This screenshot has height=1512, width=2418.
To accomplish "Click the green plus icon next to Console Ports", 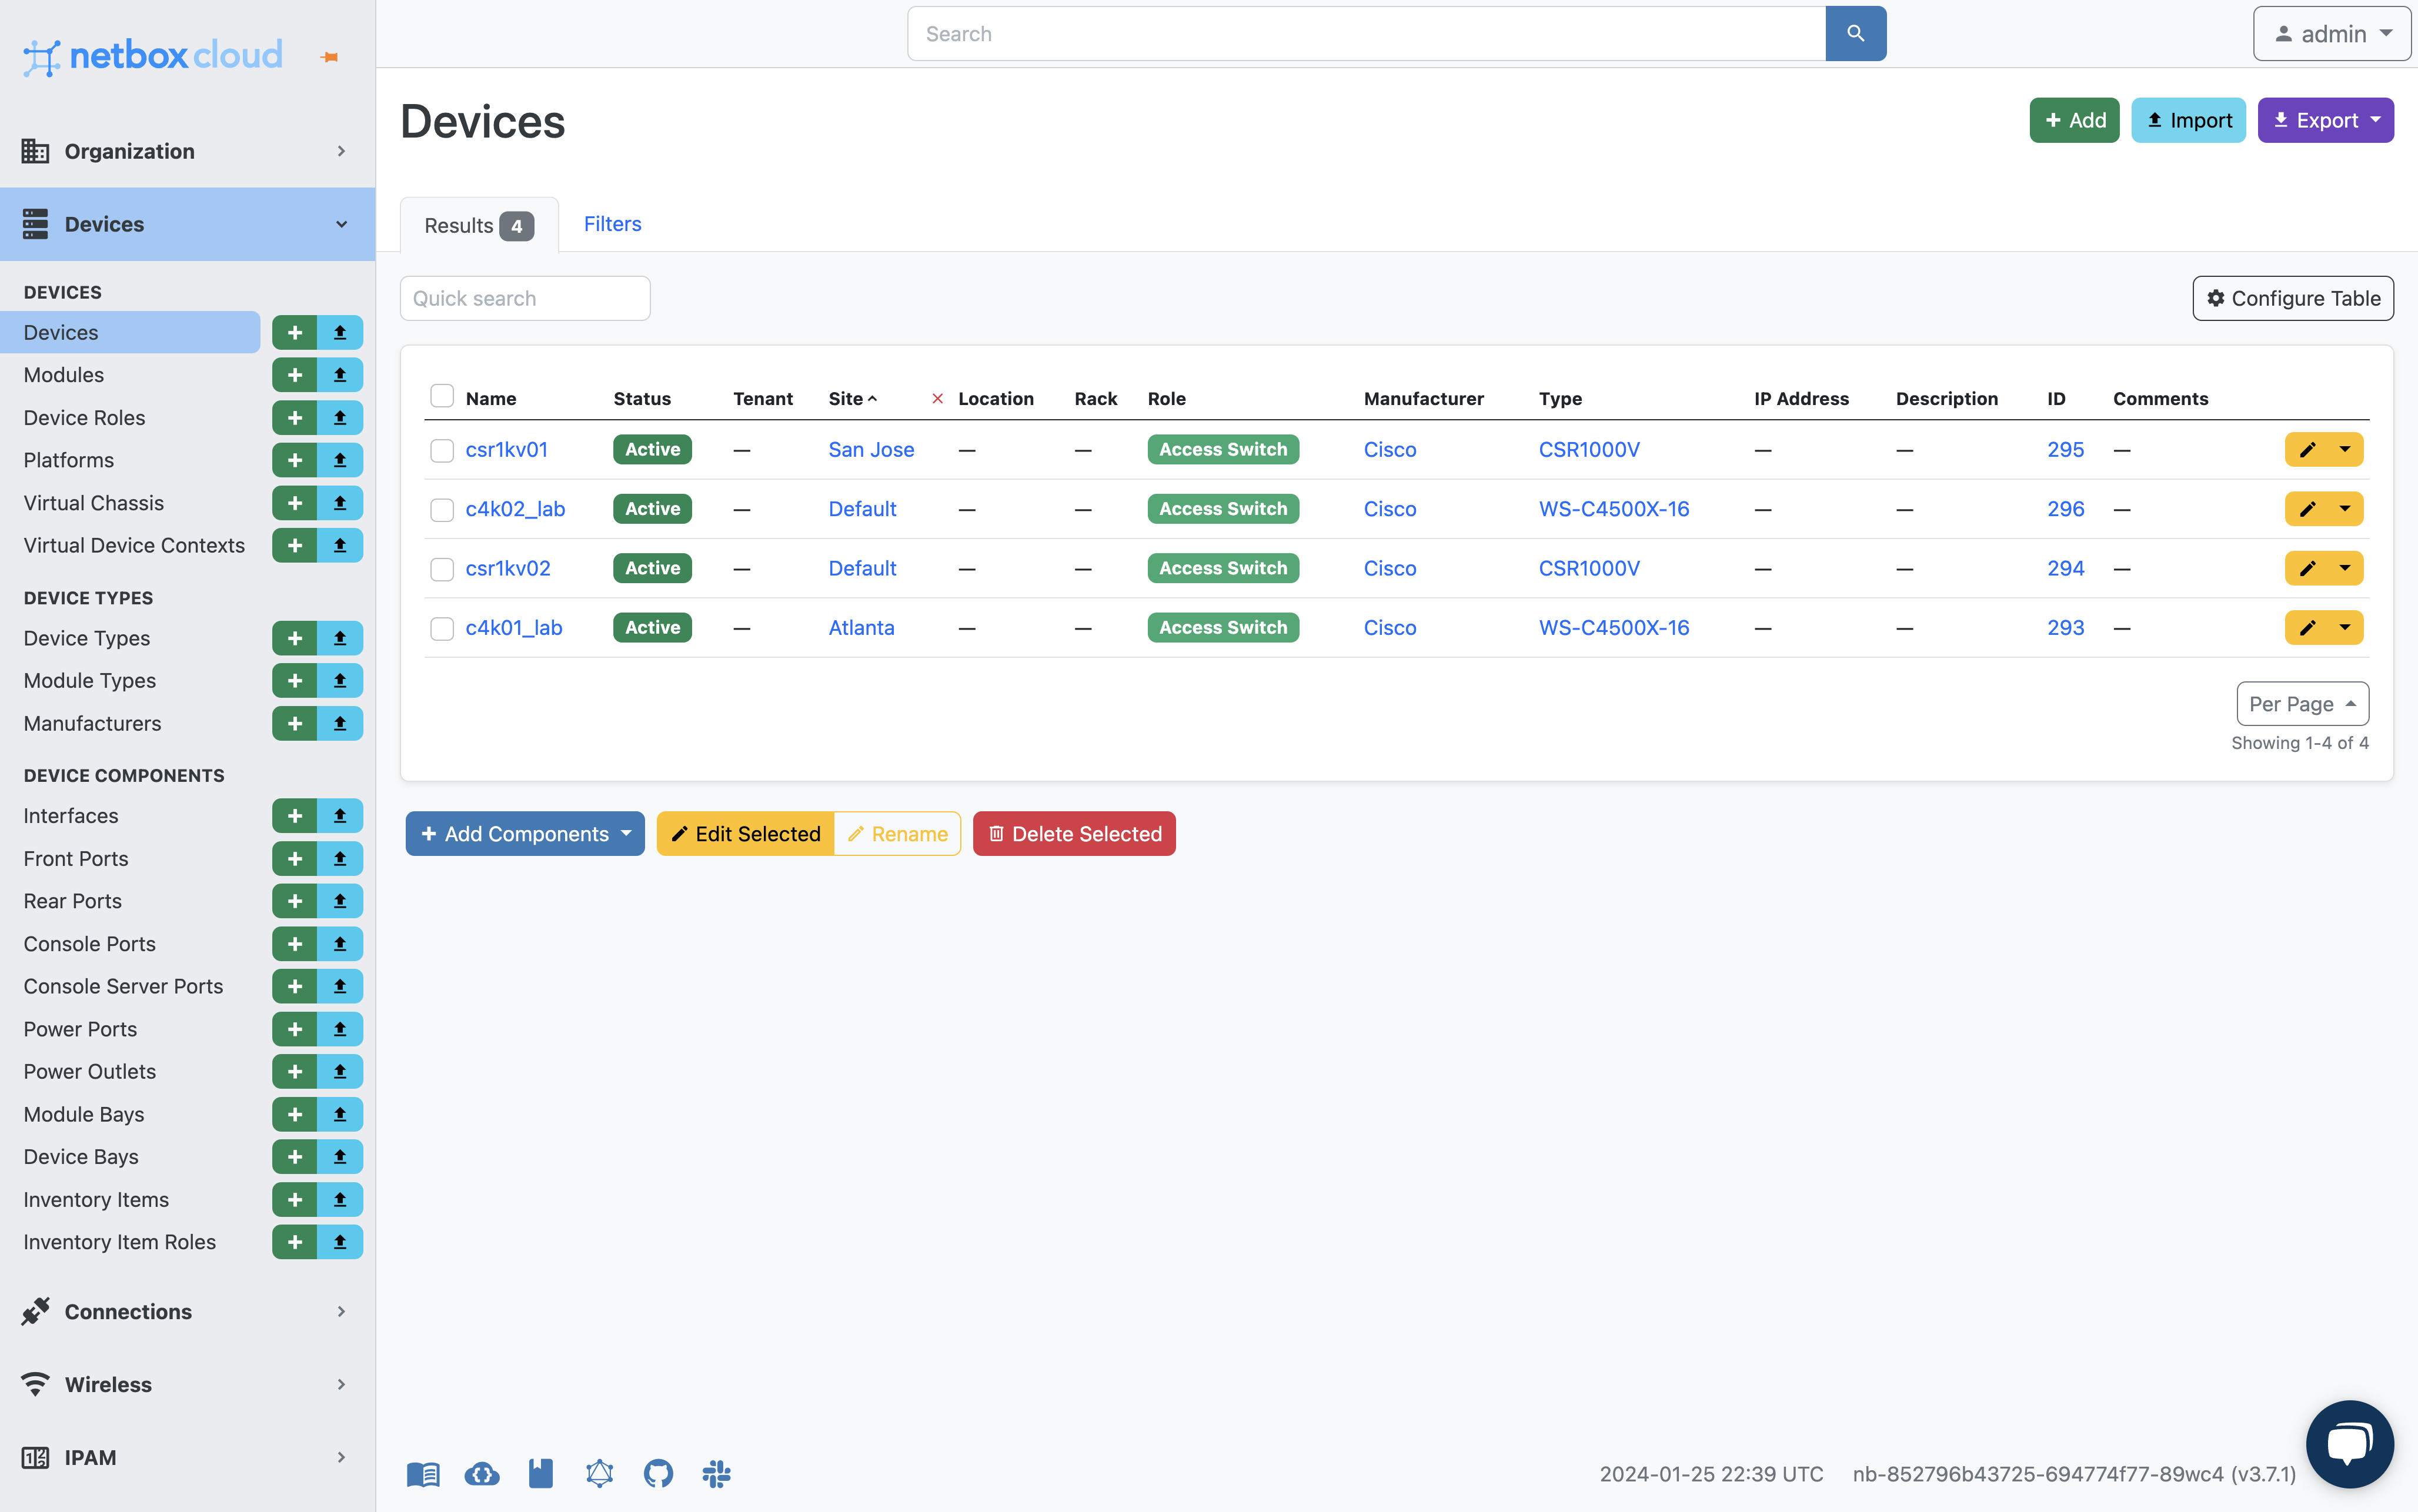I will tap(294, 944).
